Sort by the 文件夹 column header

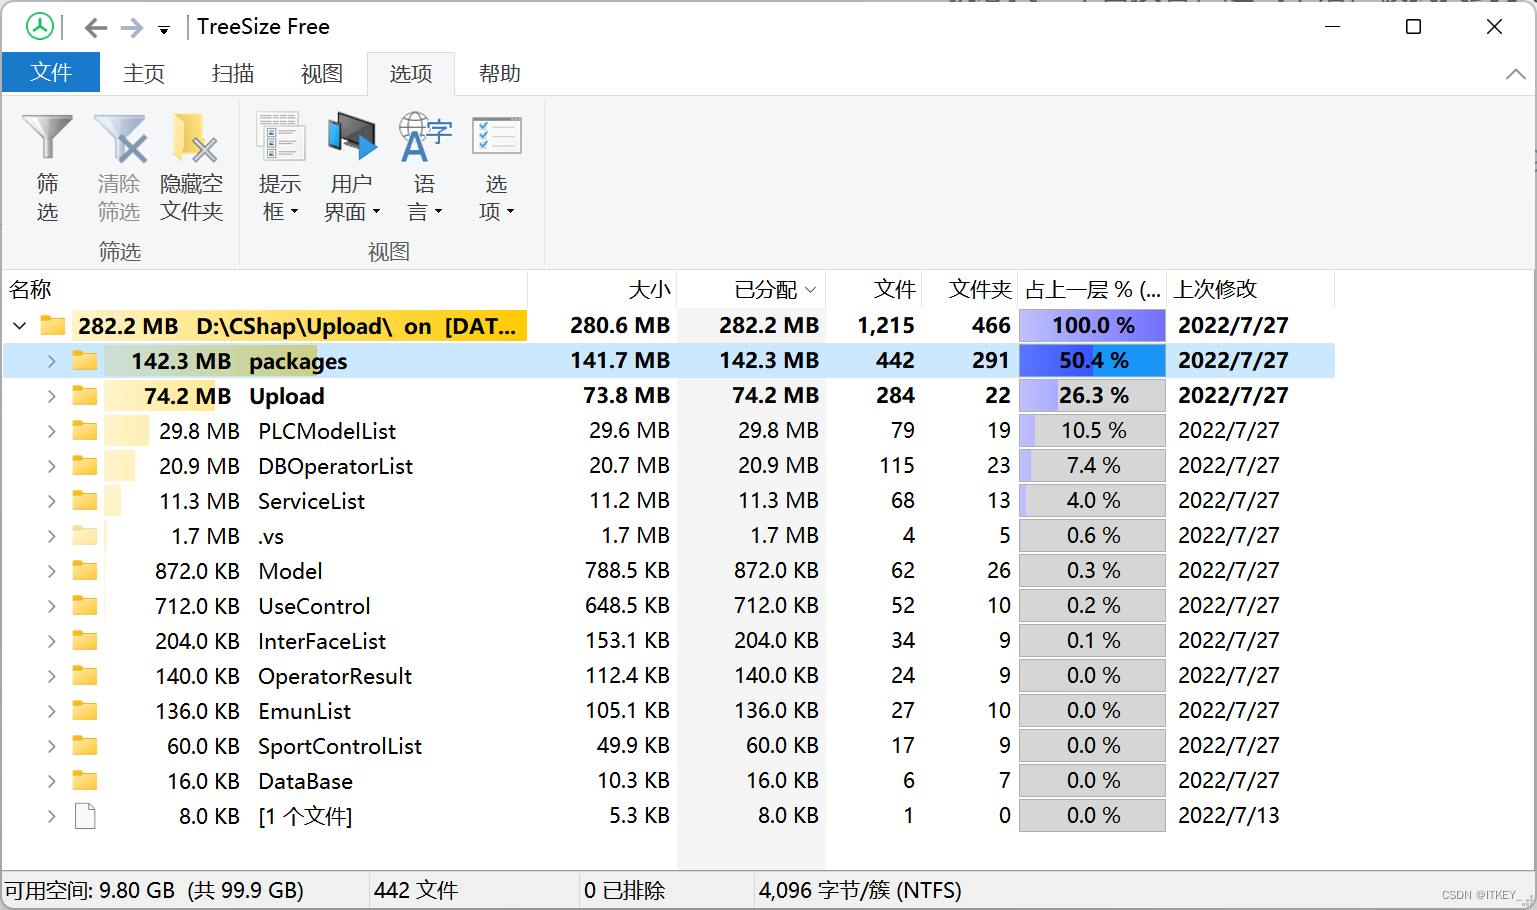coord(969,289)
